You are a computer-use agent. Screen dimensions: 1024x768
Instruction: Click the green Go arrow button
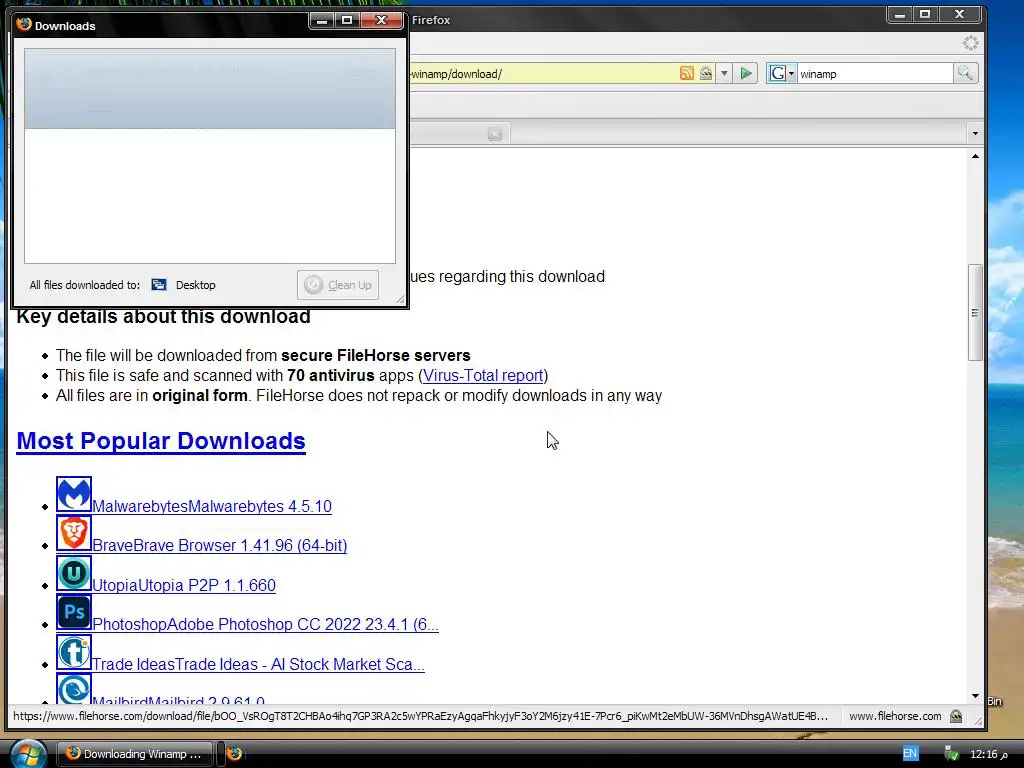click(745, 74)
